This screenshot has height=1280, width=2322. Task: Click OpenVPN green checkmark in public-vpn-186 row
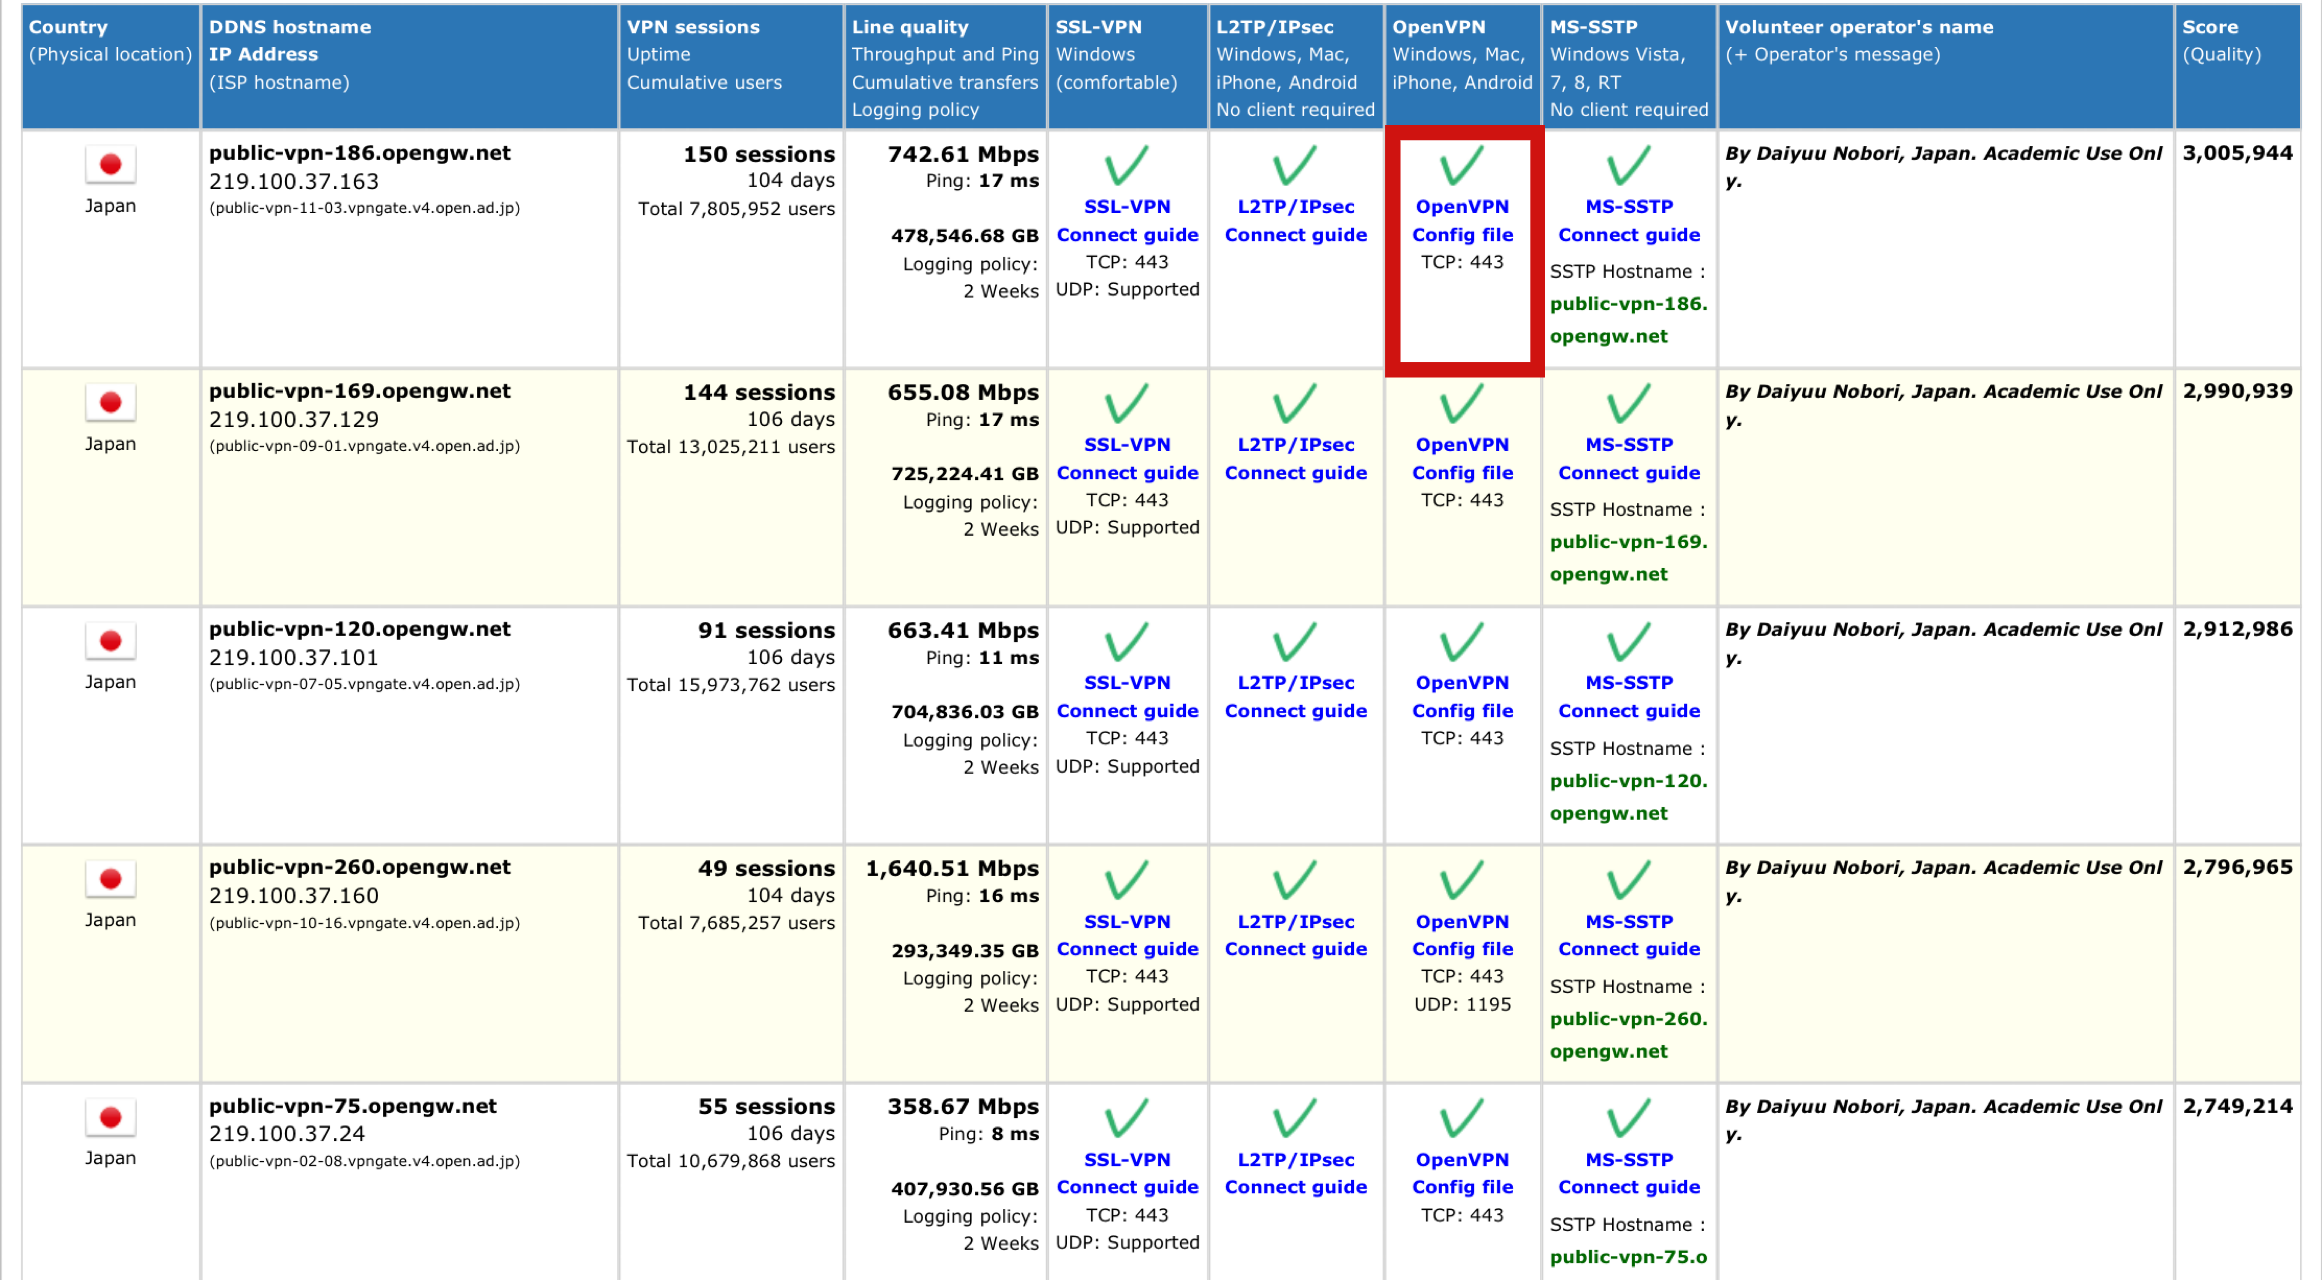(1462, 166)
